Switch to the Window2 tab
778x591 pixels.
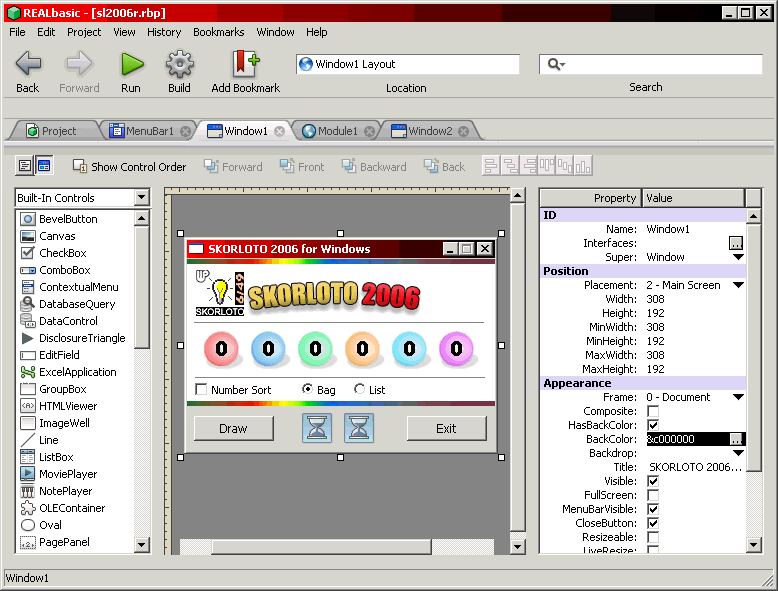[429, 131]
